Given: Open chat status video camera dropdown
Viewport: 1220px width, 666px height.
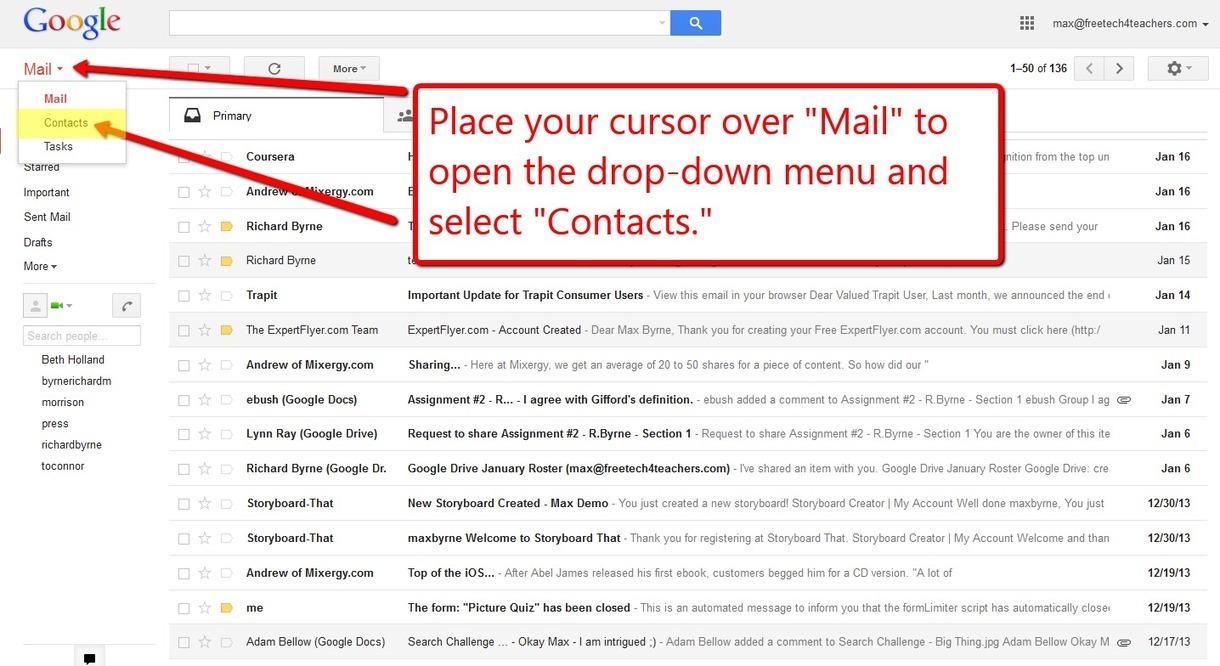Looking at the screenshot, I should coord(62,305).
